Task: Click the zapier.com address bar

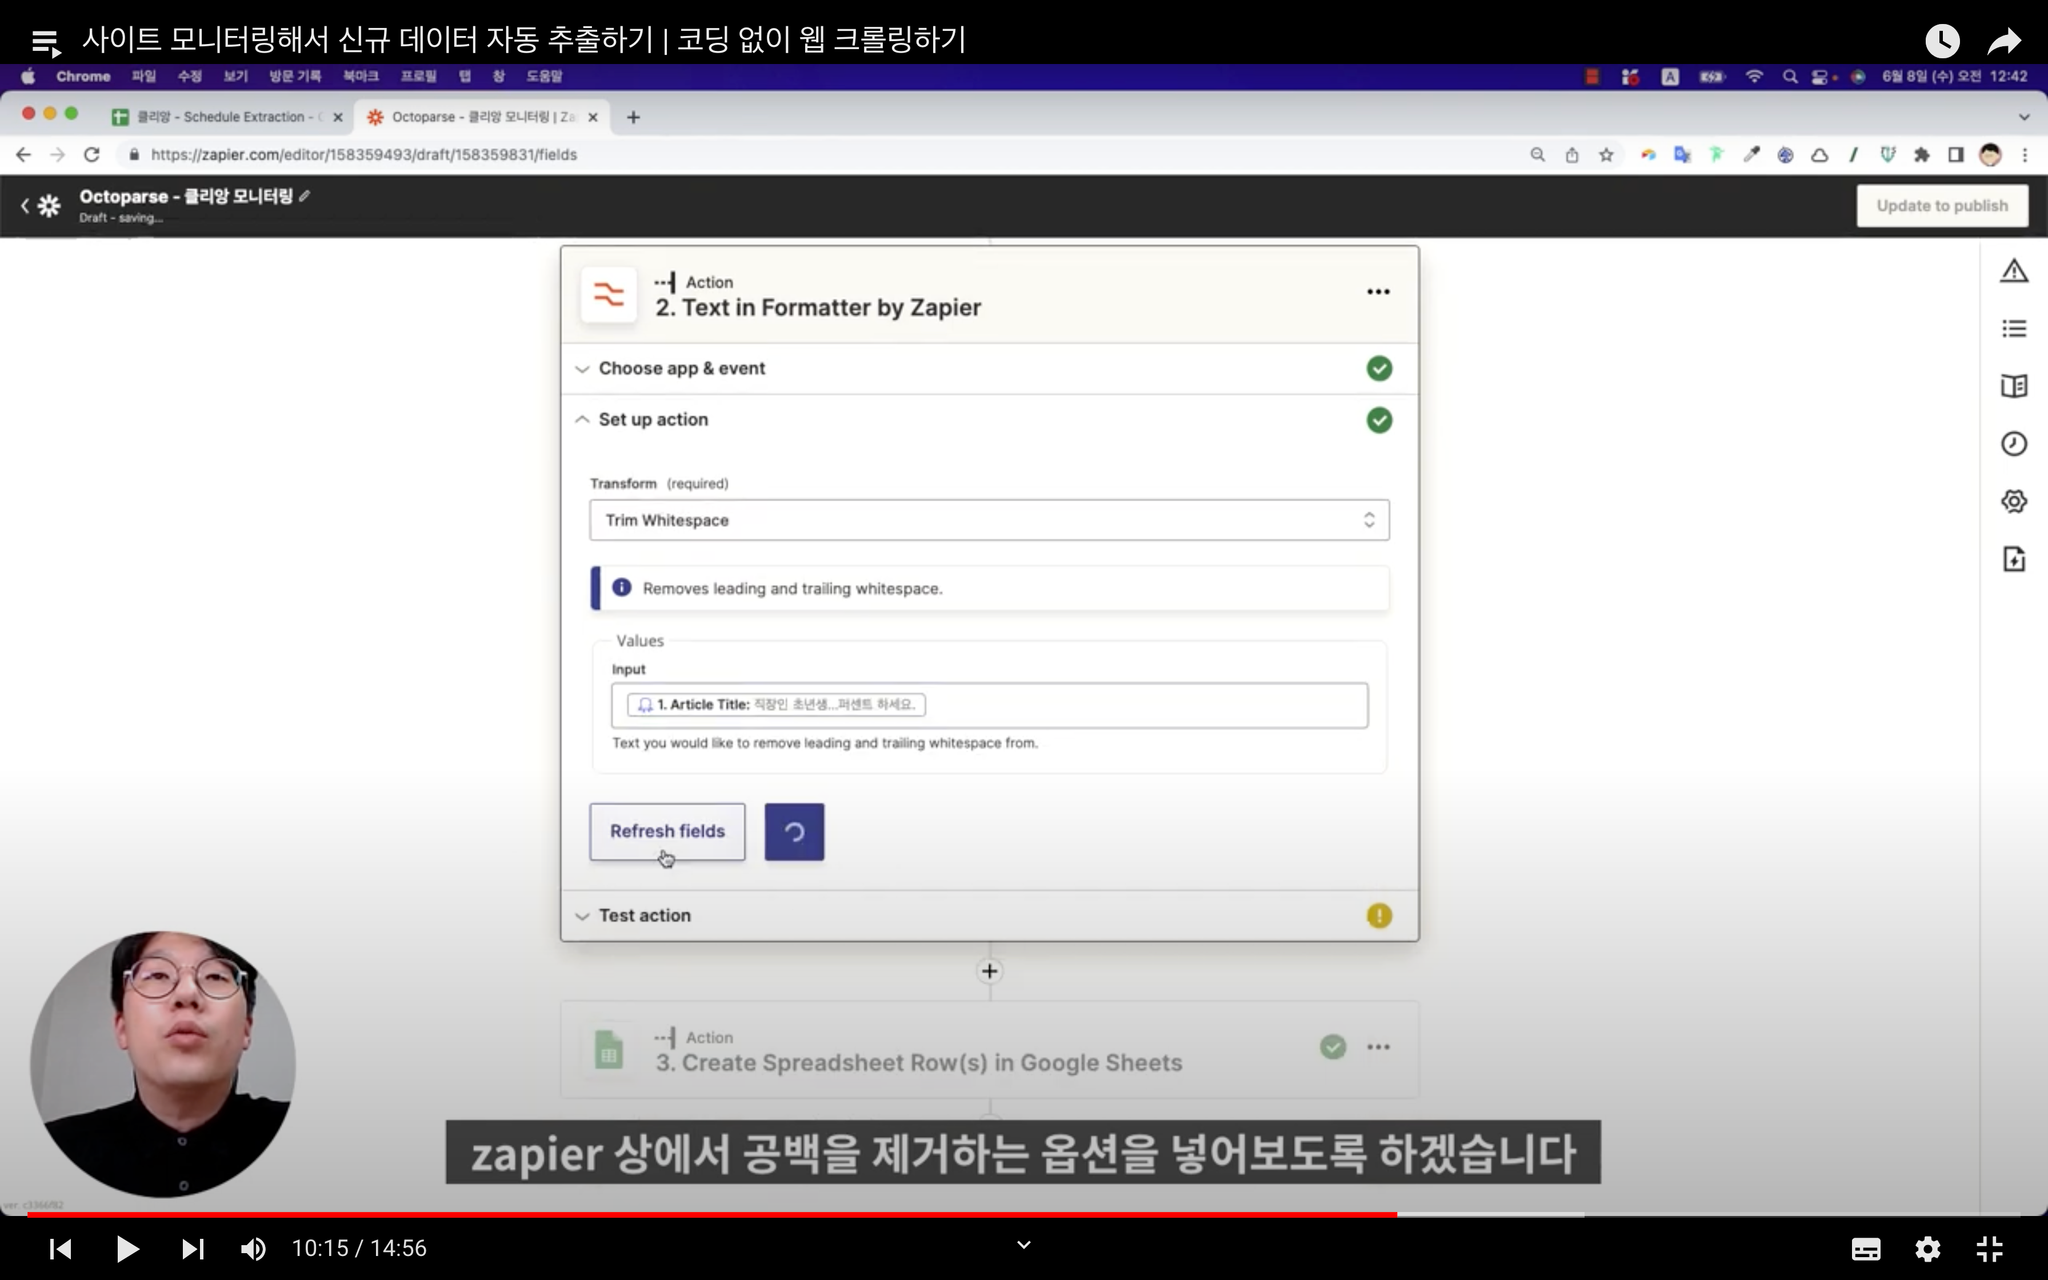Action: click(x=364, y=155)
